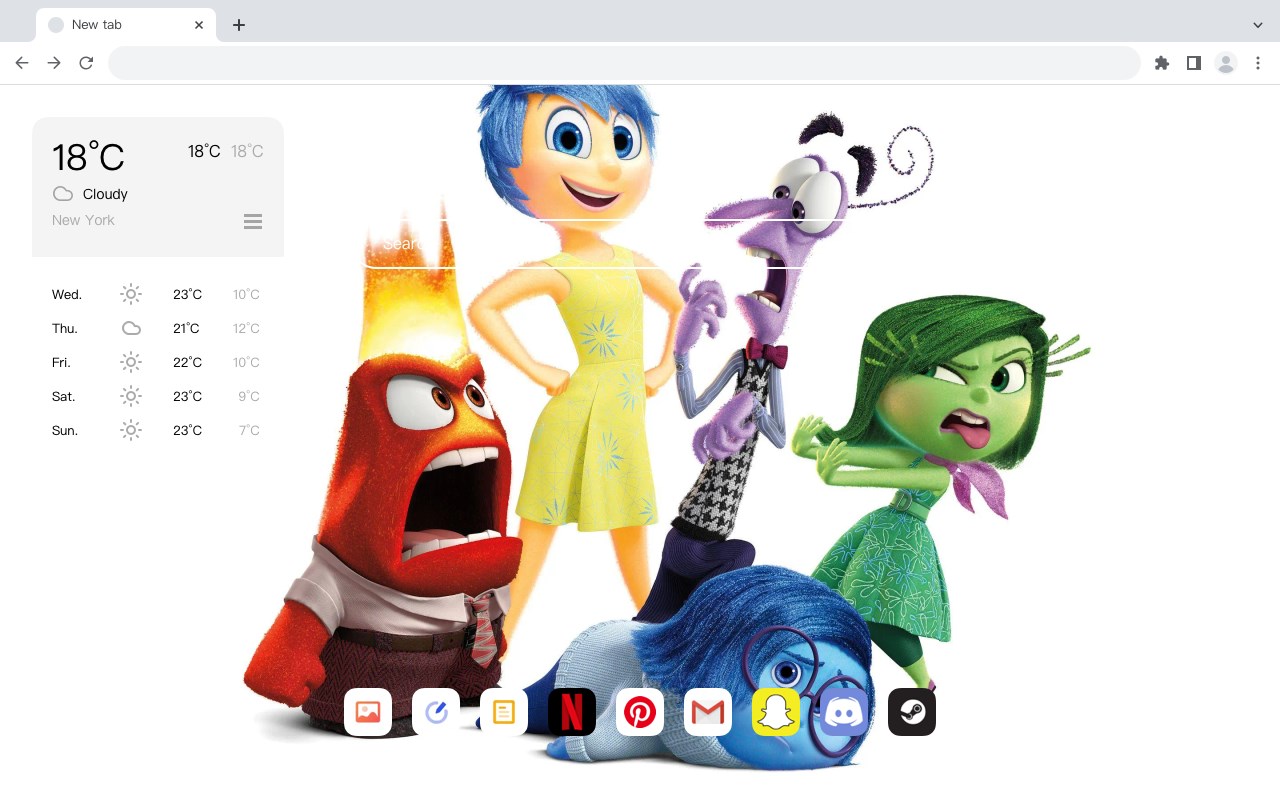Open the Pinterest shortcut icon

[x=640, y=712]
